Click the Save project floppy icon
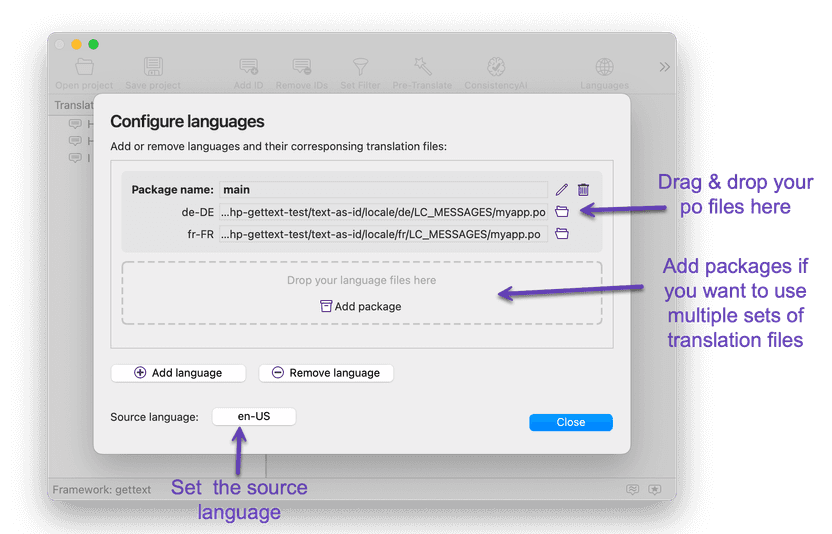Viewport: 832px width, 534px height. click(153, 67)
